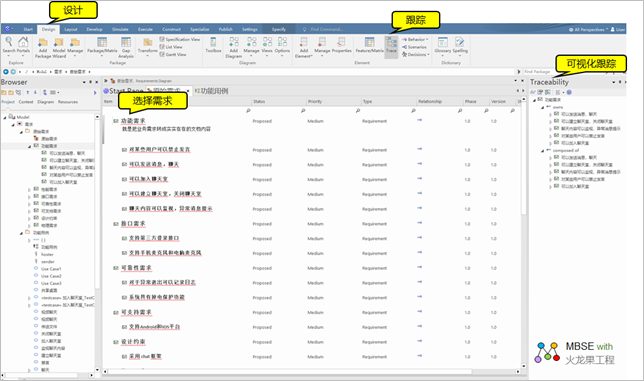This screenshot has height=381, width=644.
Task: Open the Glossary in Dictionary group
Action: 443,45
